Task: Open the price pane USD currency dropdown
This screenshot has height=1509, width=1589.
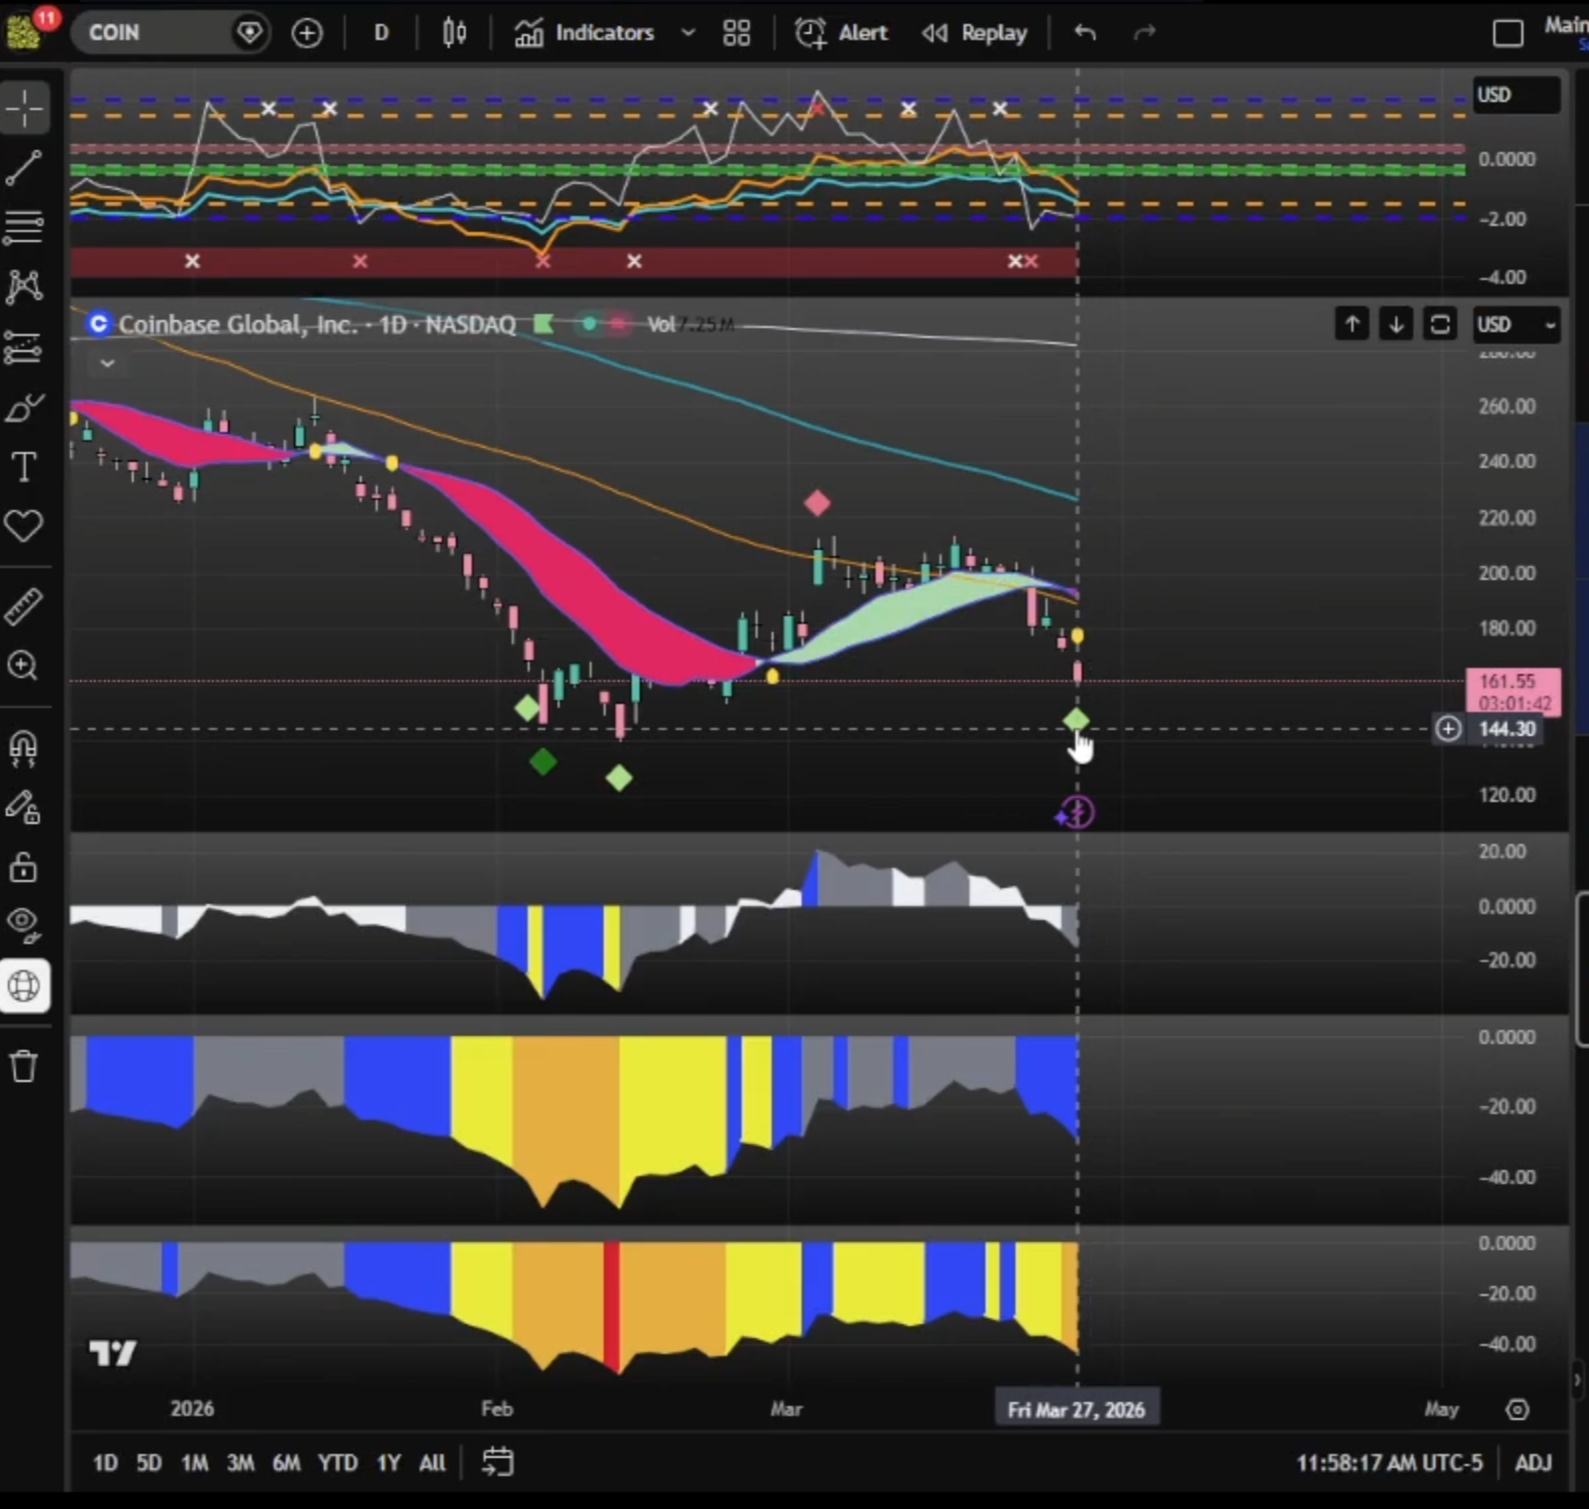Action: coord(1516,325)
